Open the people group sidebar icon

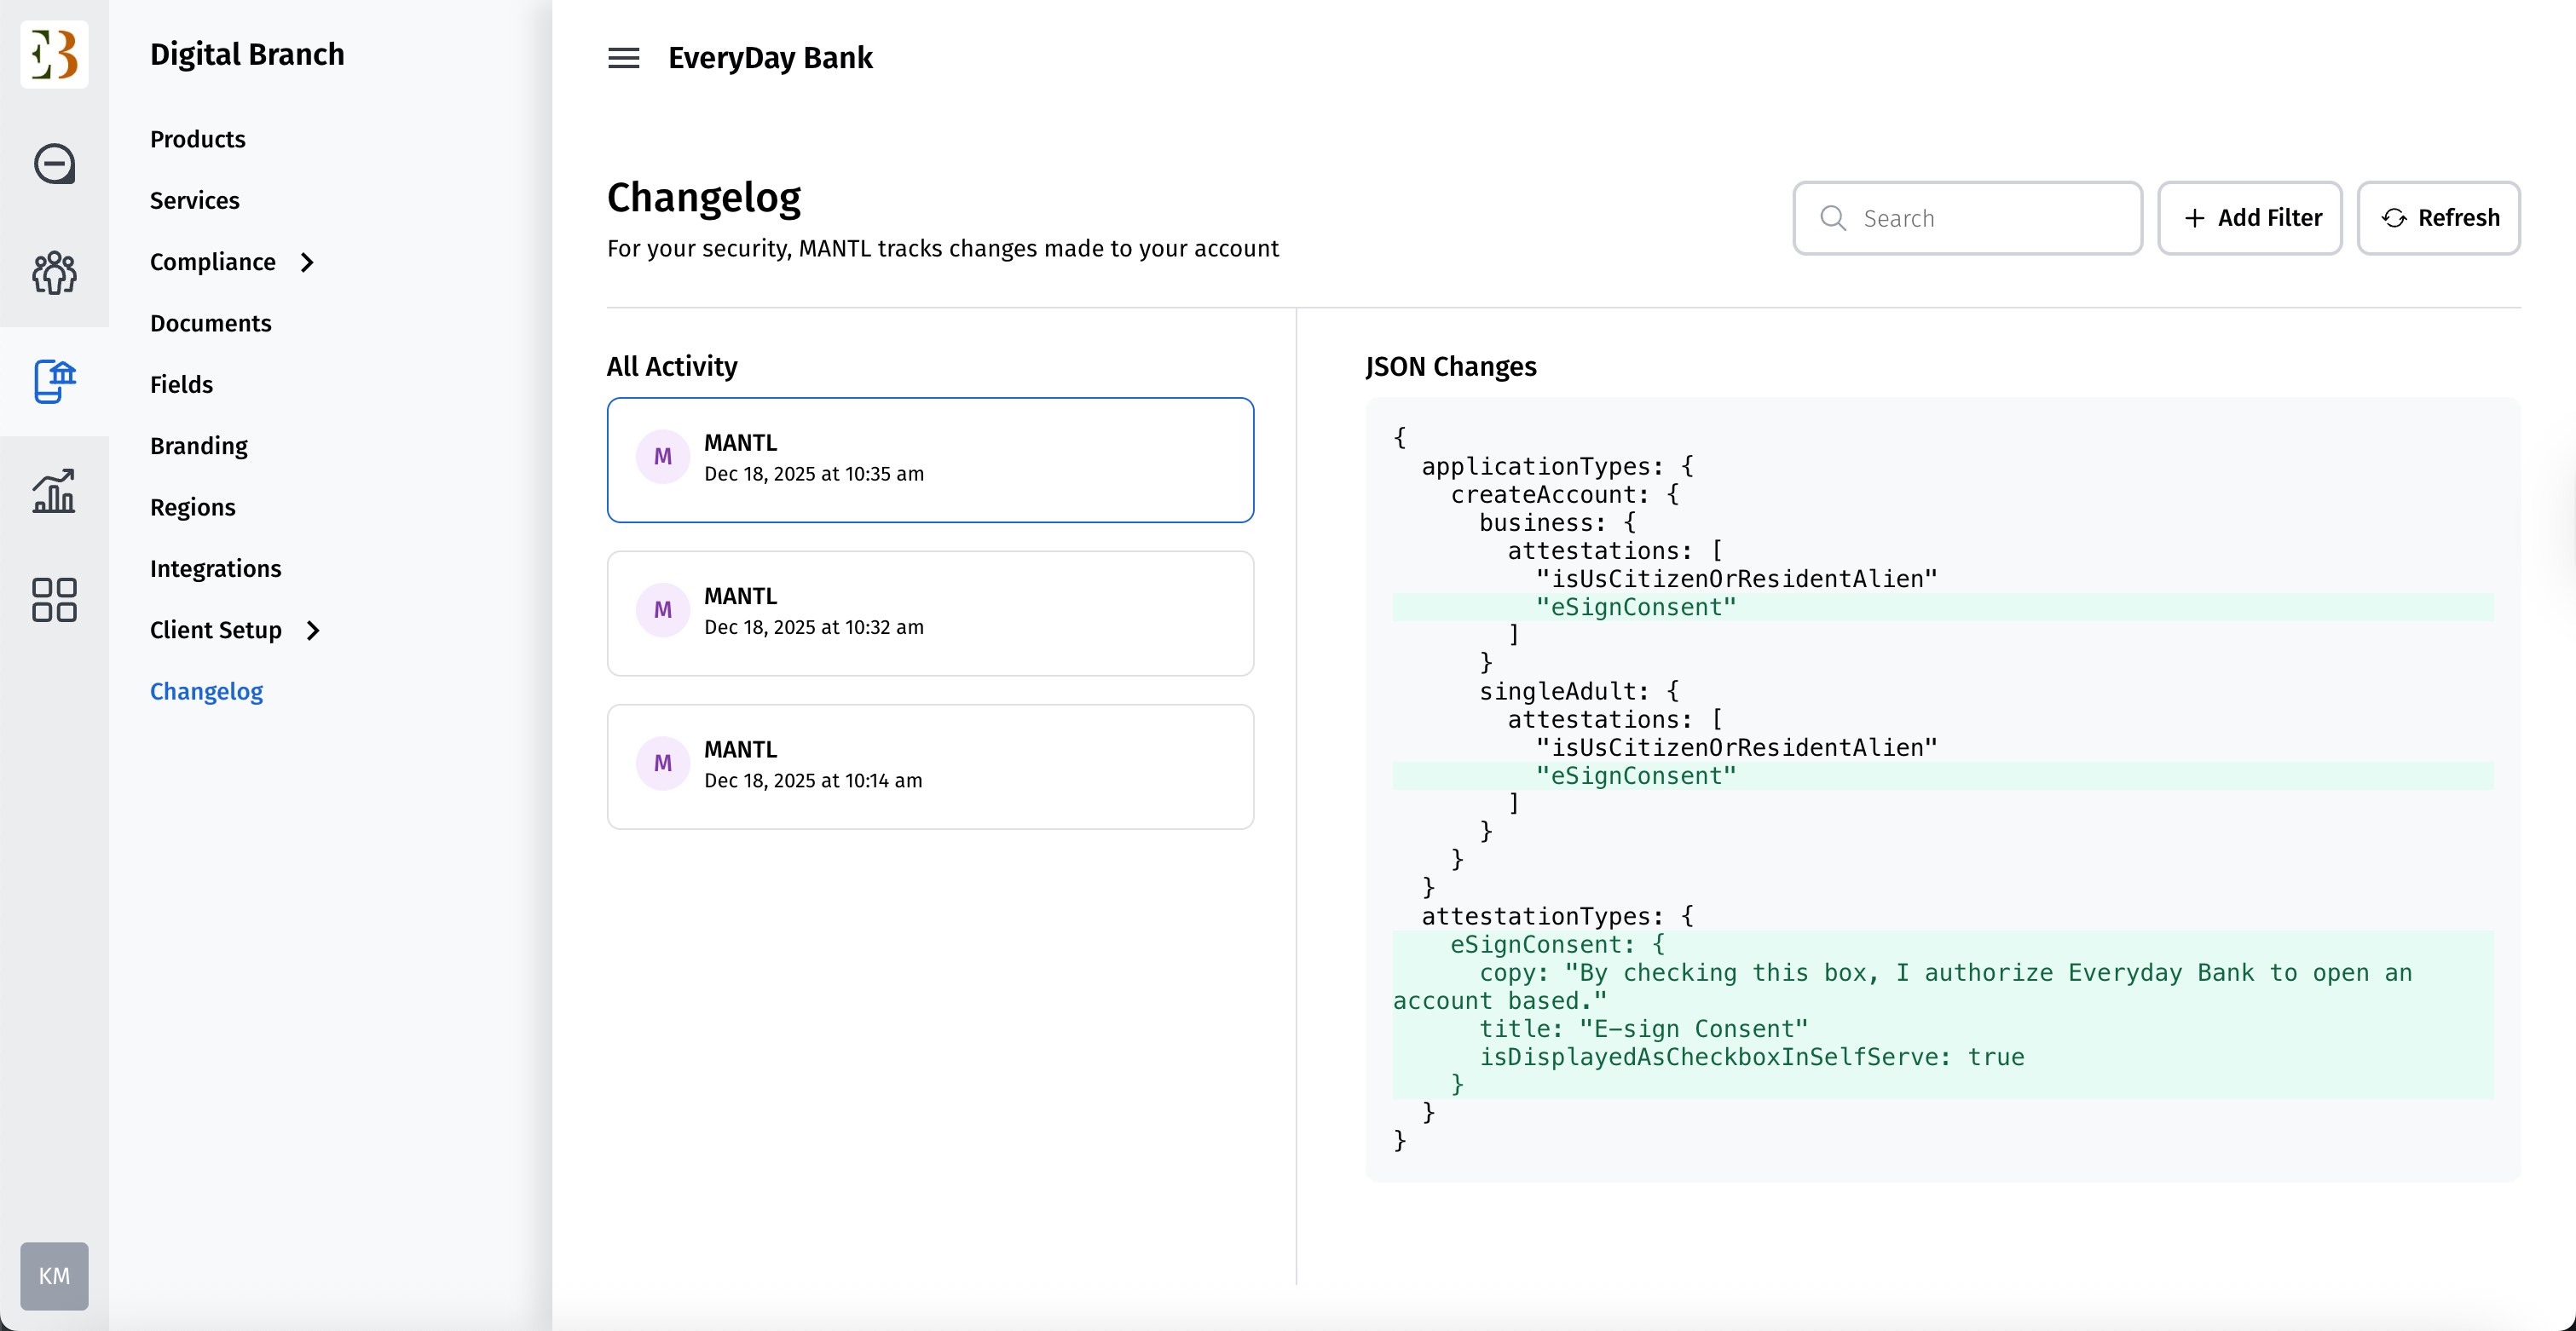pos(54,272)
